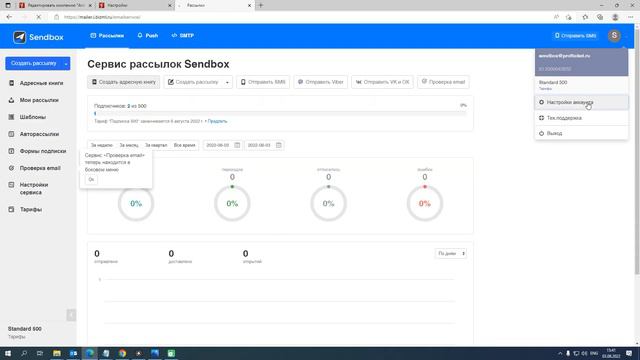Click the toolbar Создать рассылку button

pos(193,82)
